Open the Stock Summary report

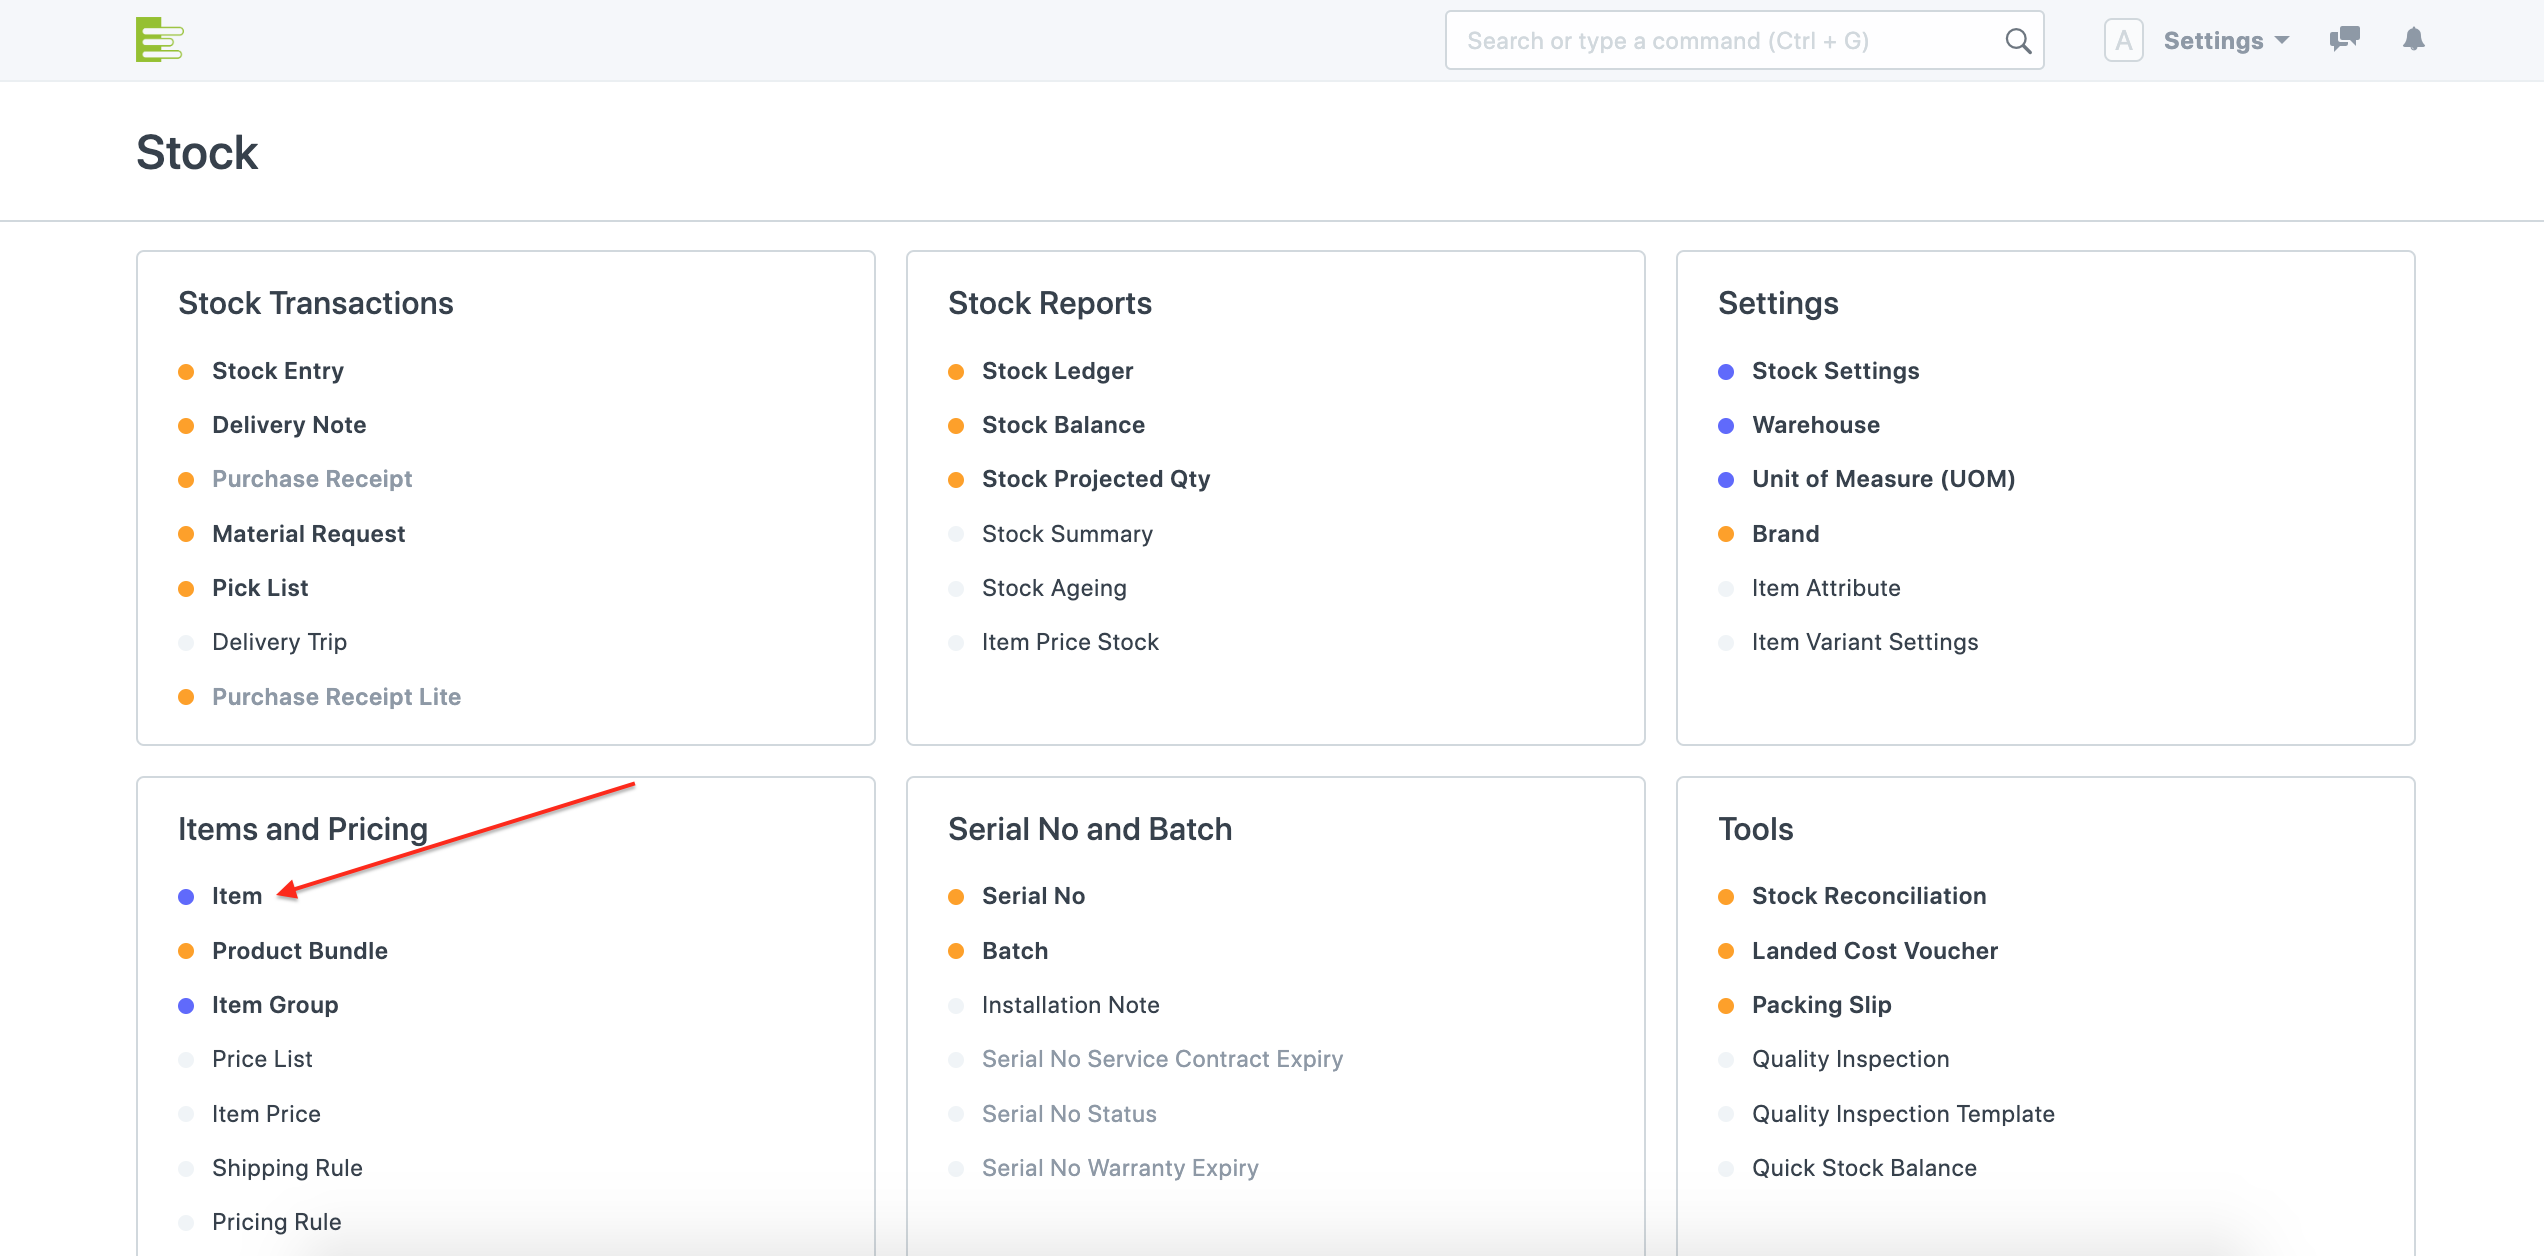click(1067, 534)
